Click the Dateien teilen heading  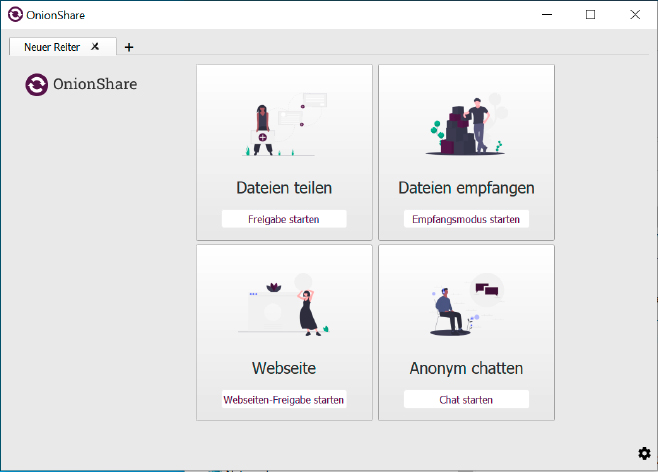tap(284, 188)
